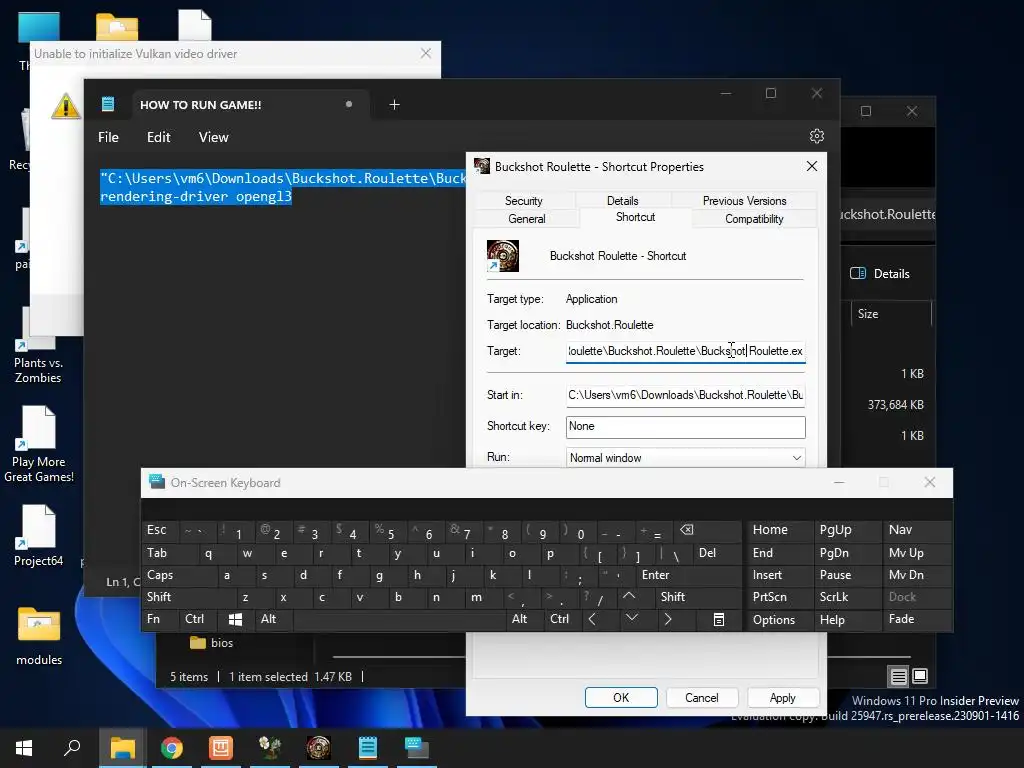Click the Notepad document icon in tab

[108, 104]
